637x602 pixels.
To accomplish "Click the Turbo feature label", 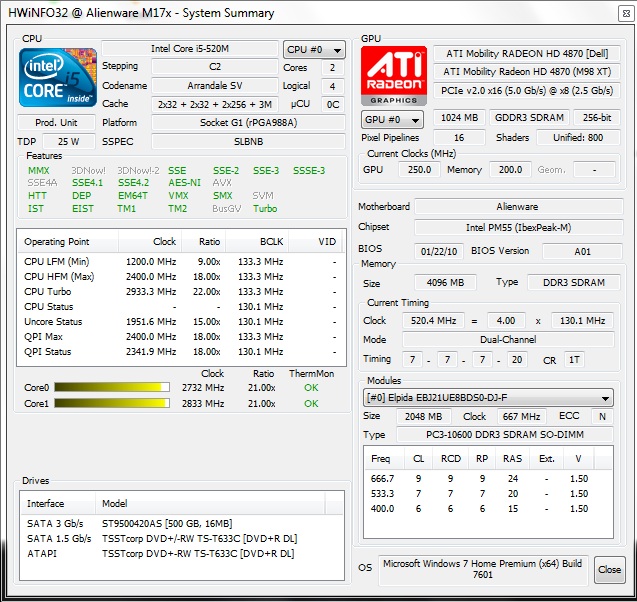I will pyautogui.click(x=265, y=209).
